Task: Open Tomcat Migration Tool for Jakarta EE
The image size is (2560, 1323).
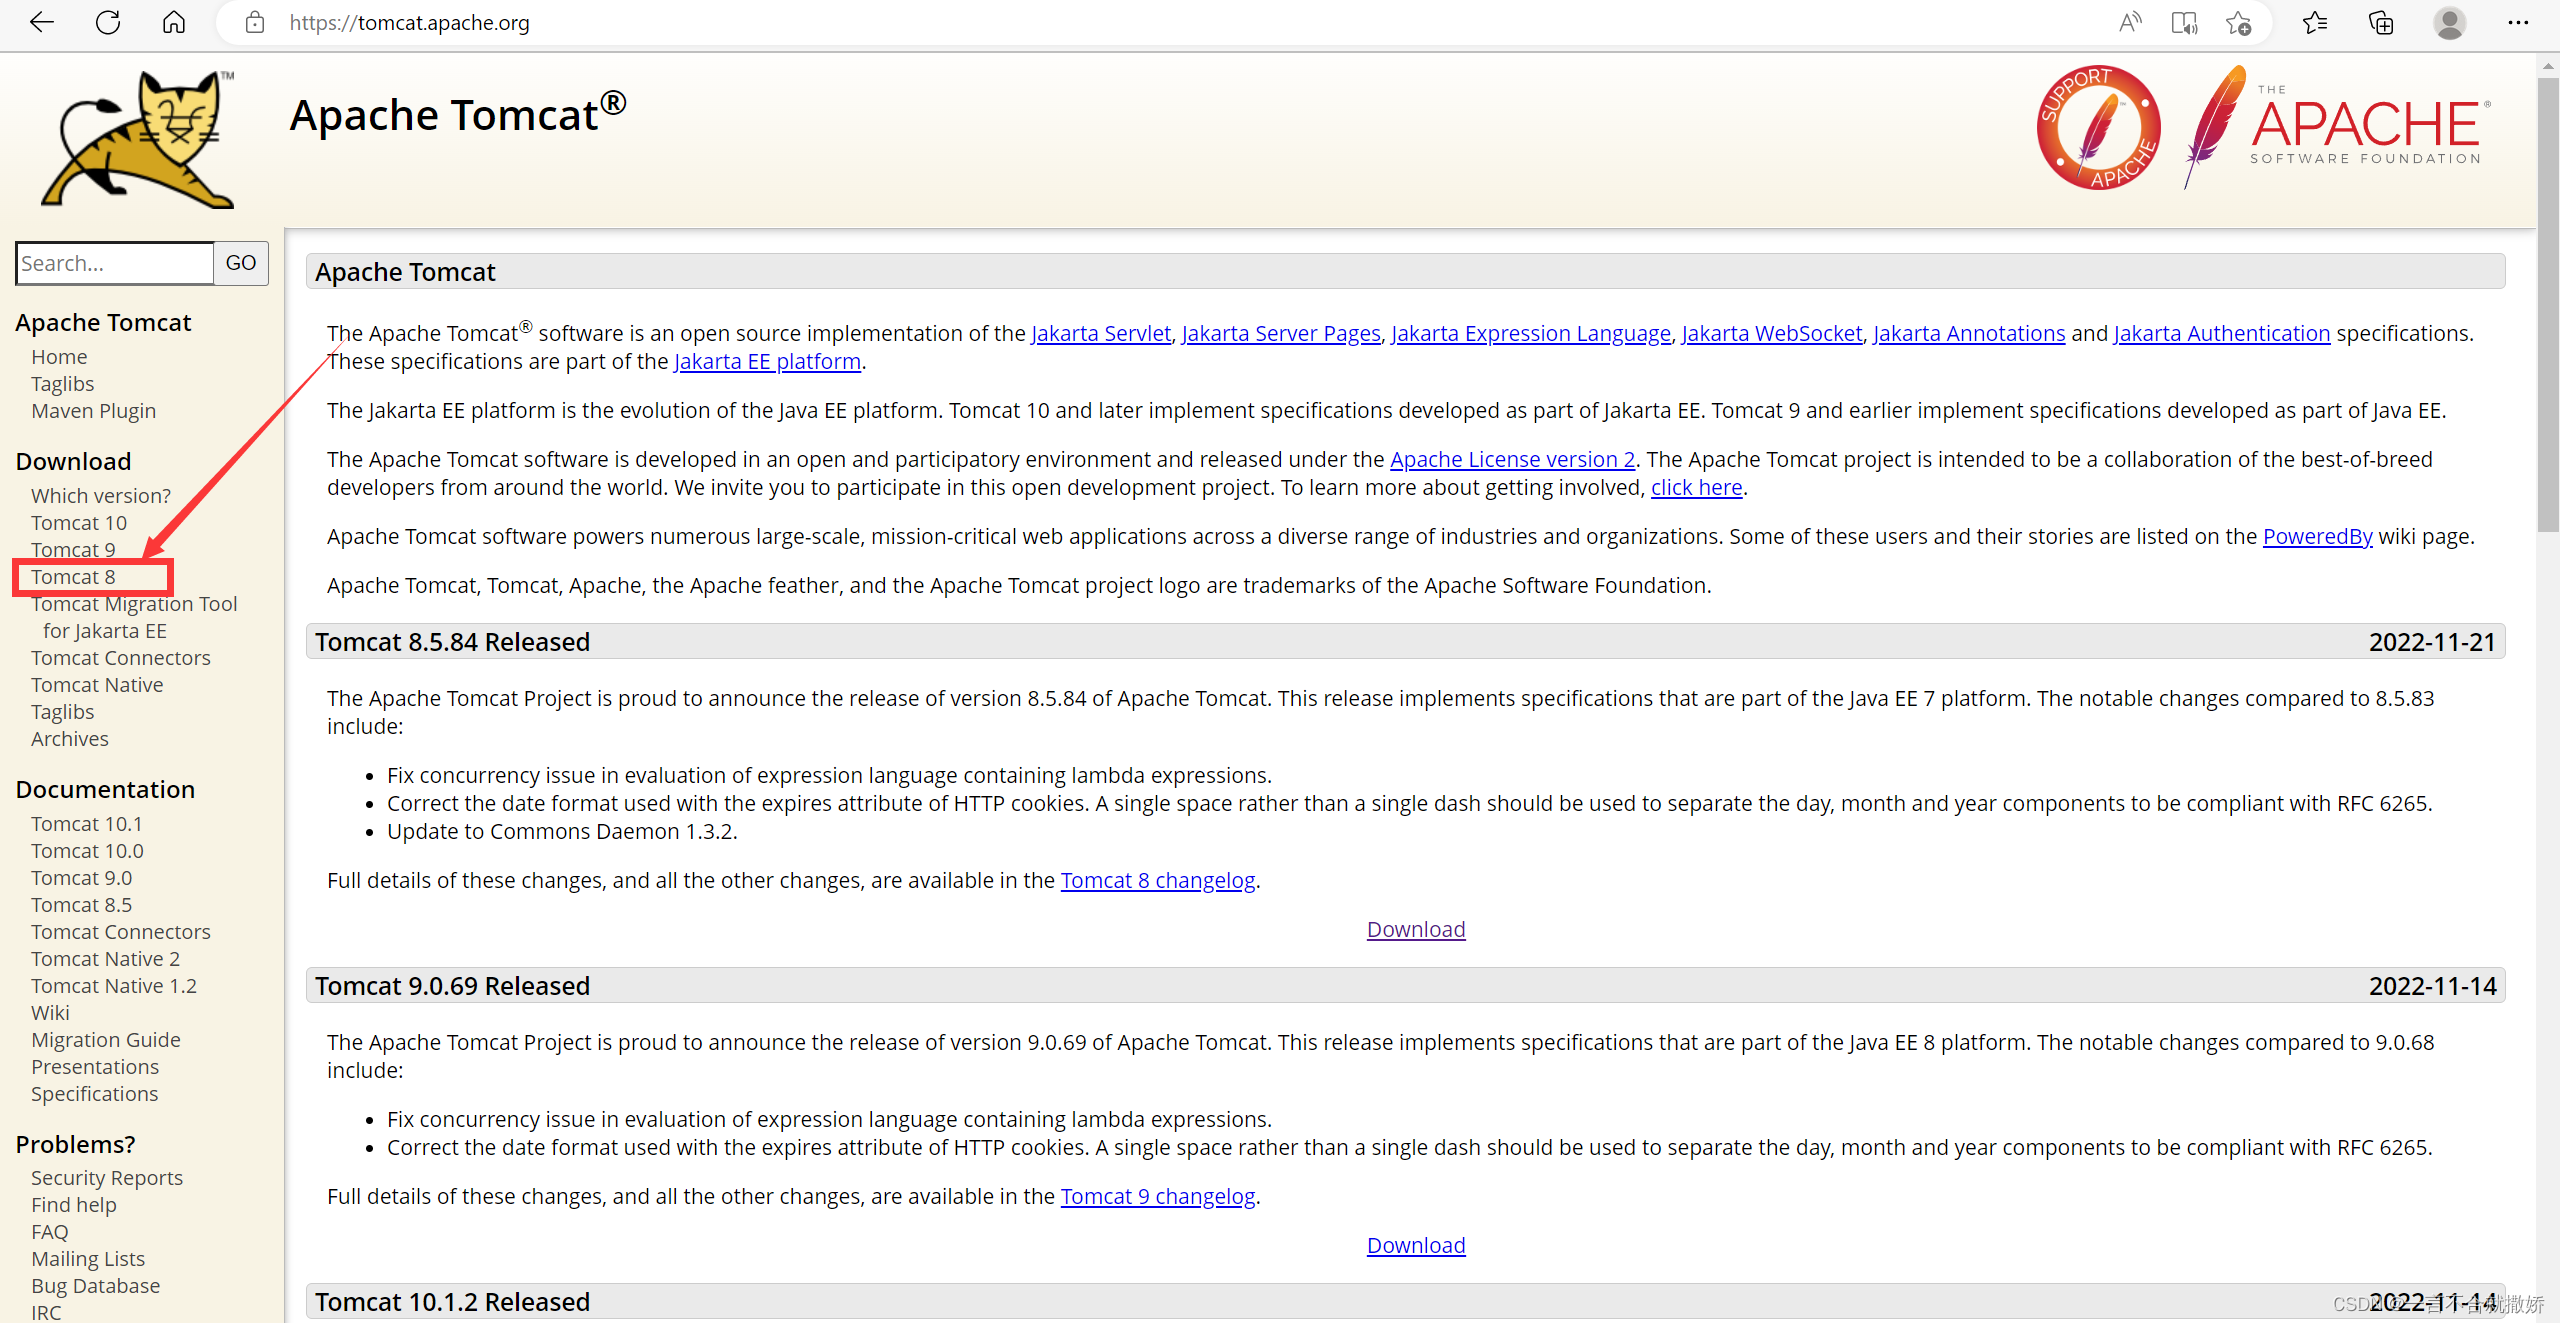Action: coord(134,617)
